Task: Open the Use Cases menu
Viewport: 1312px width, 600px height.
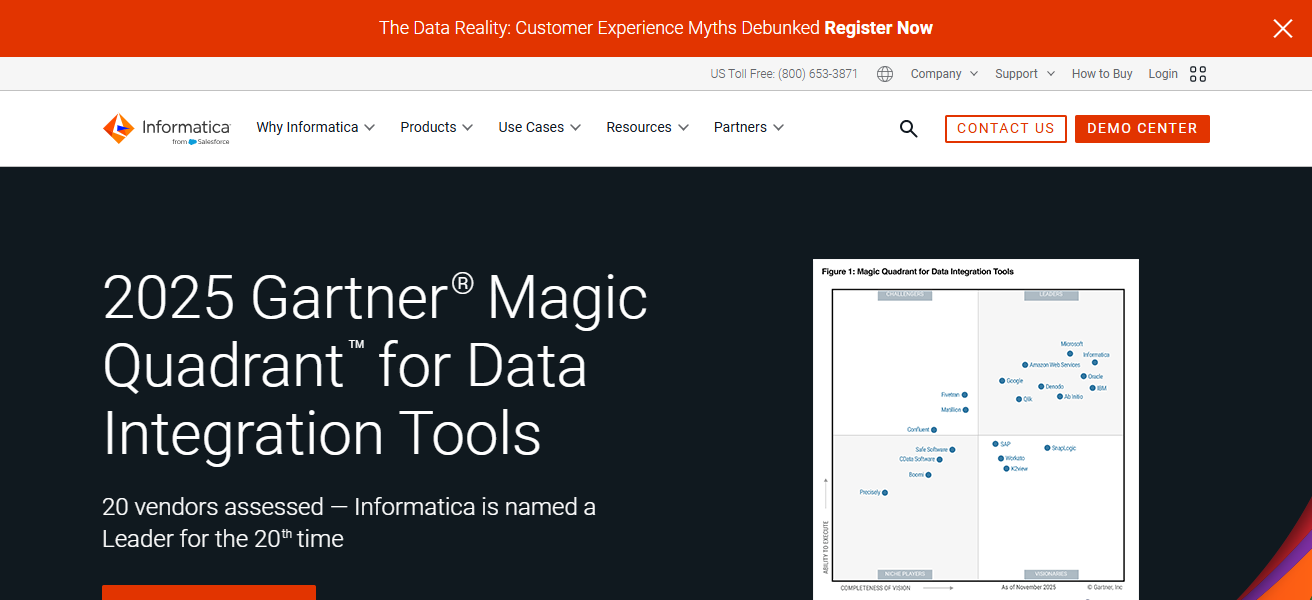Action: pyautogui.click(x=540, y=128)
